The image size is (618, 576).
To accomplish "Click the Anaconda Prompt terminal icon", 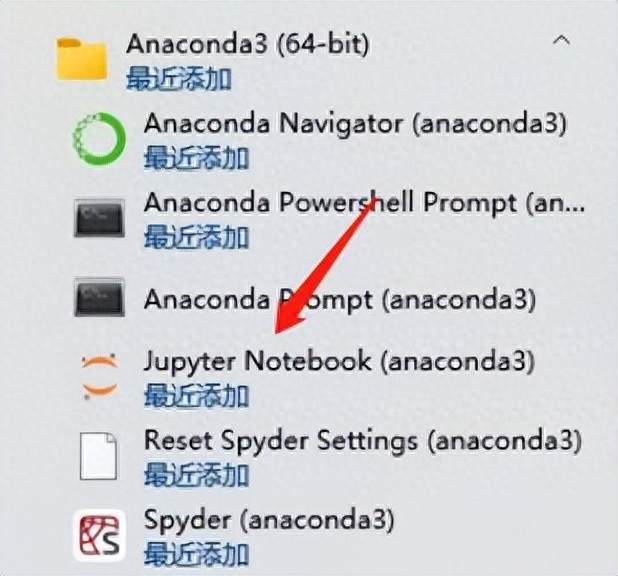I will [x=99, y=297].
